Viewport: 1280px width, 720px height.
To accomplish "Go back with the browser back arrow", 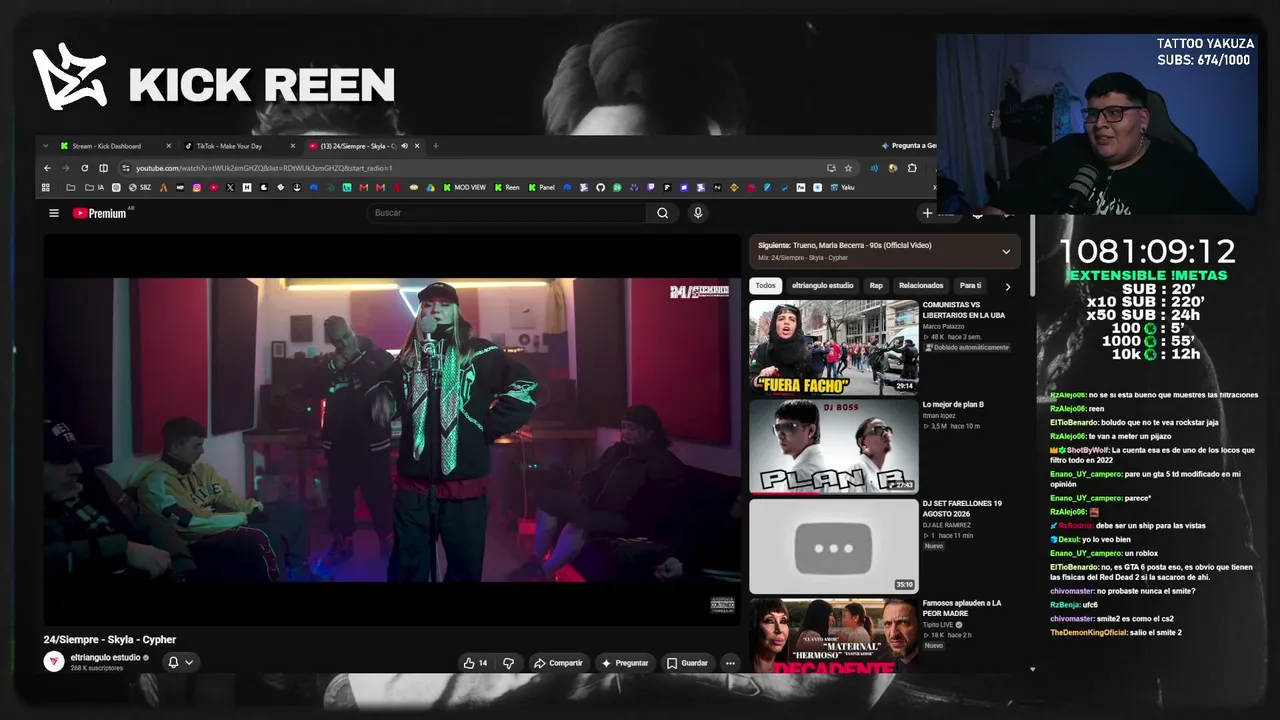I will [x=48, y=168].
